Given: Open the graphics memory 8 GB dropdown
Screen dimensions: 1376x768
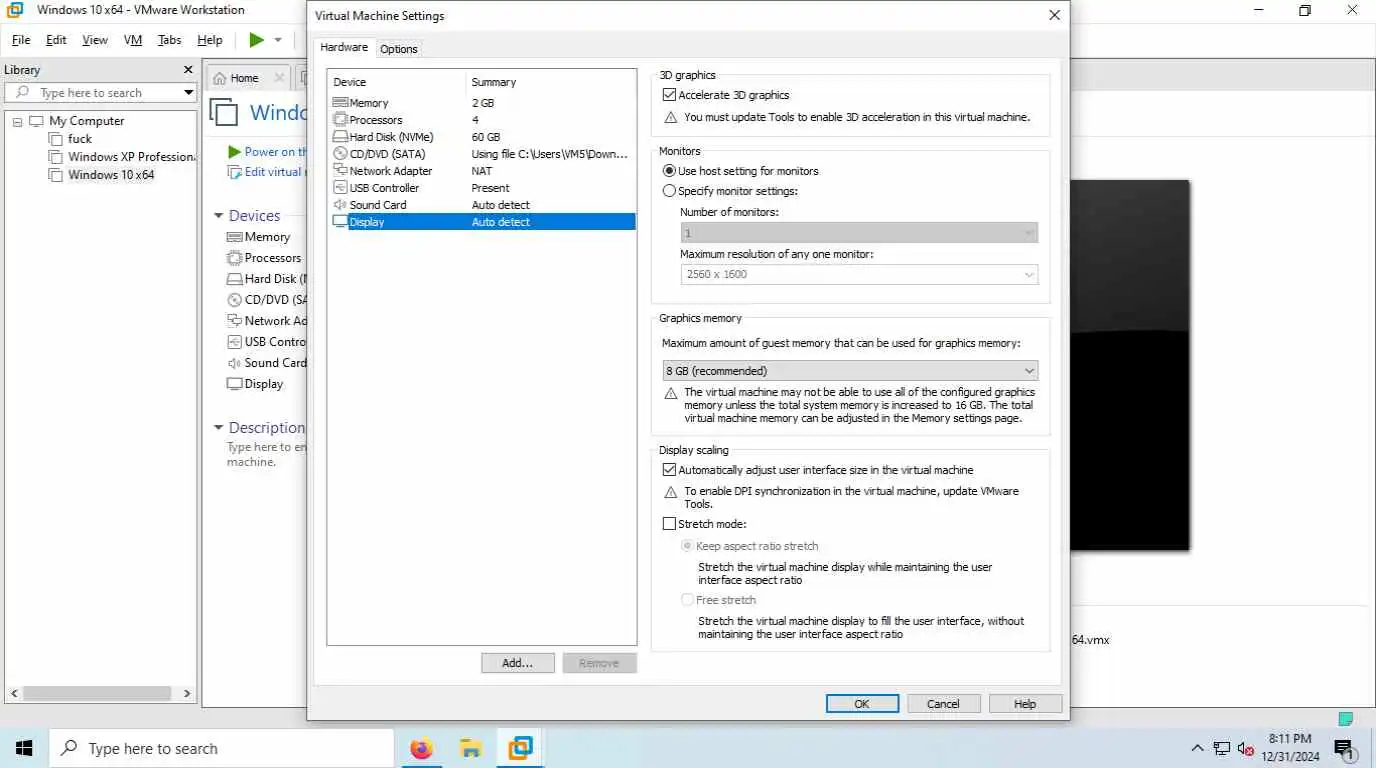Looking at the screenshot, I should pyautogui.click(x=850, y=371).
